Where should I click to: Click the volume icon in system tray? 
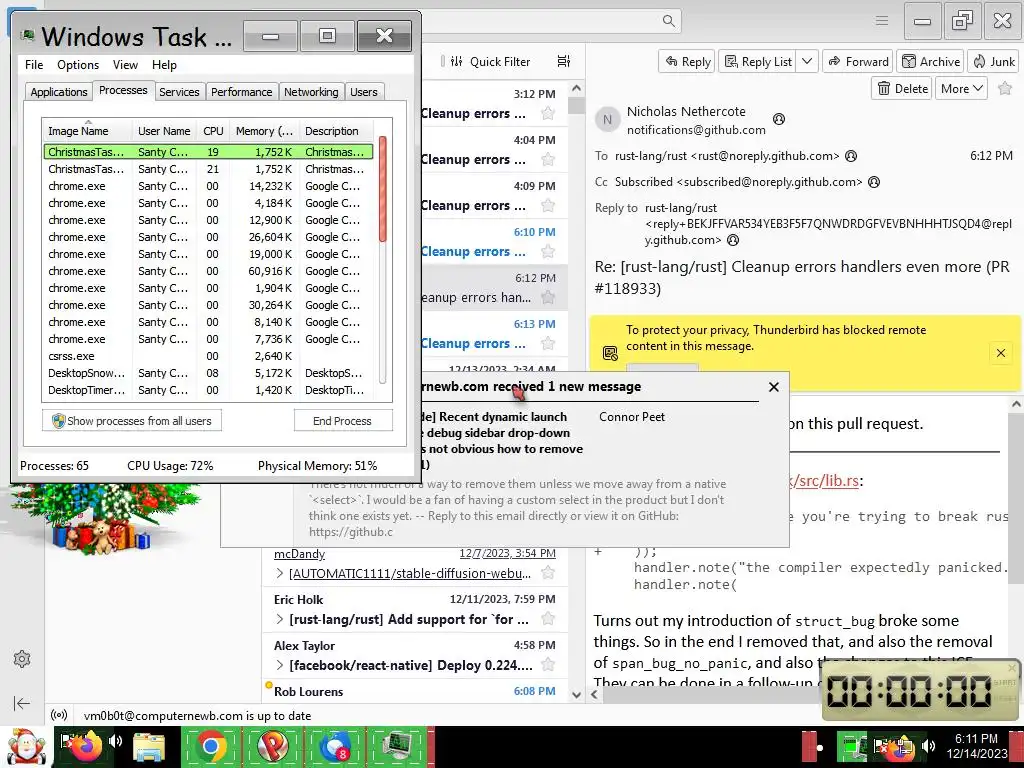(x=927, y=746)
